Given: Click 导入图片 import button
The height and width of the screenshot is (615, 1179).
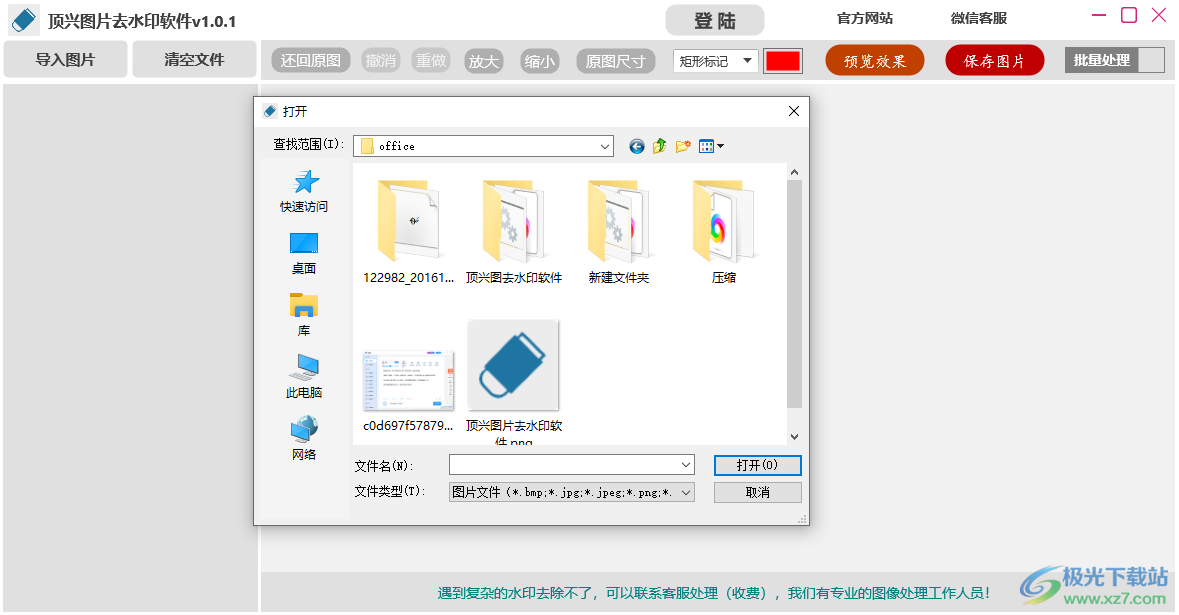Looking at the screenshot, I should [65, 59].
